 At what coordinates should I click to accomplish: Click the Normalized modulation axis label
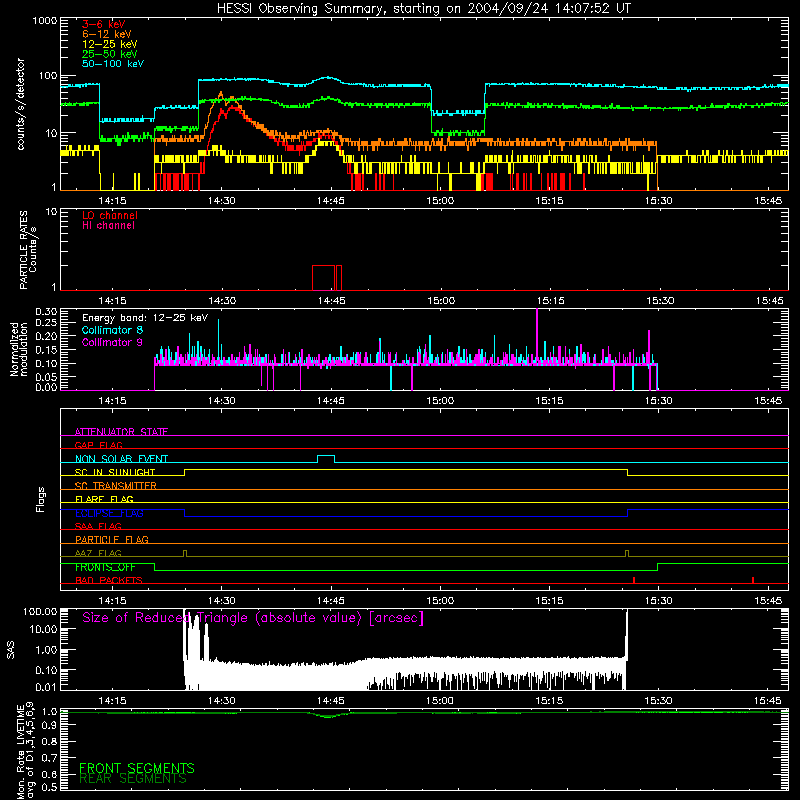tap(19, 349)
